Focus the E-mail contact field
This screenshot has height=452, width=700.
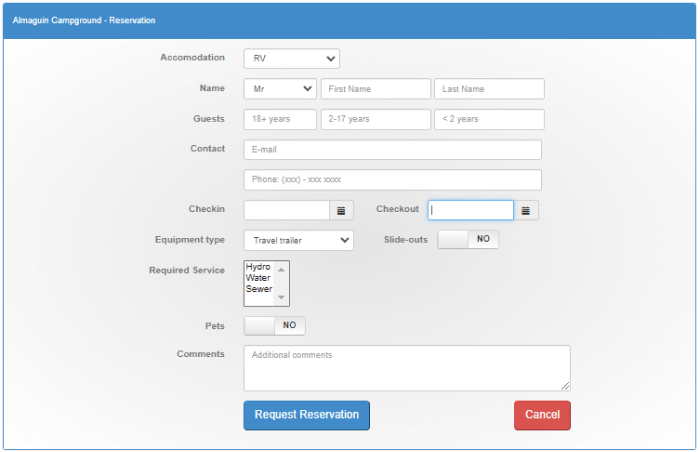392,150
